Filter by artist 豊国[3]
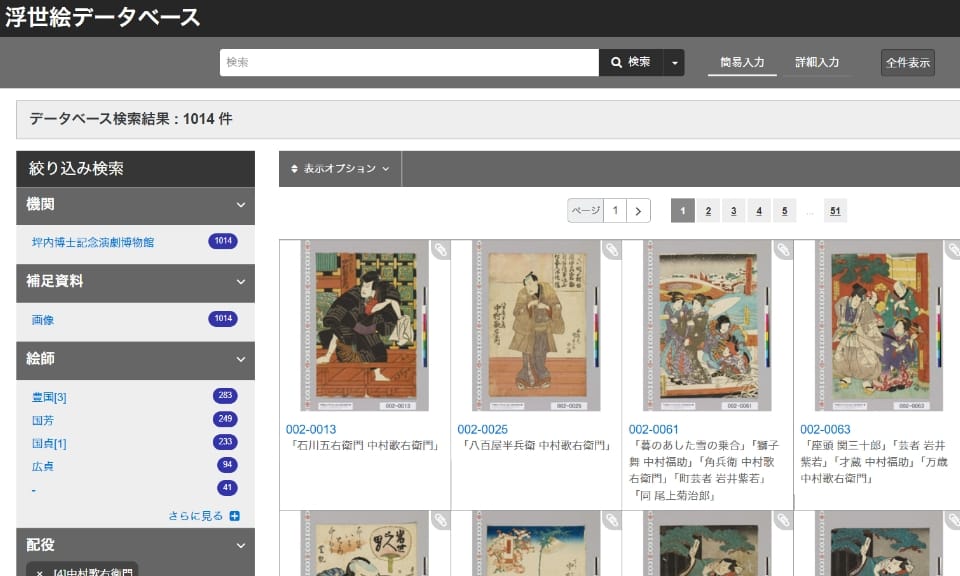This screenshot has width=960, height=576. (x=49, y=397)
